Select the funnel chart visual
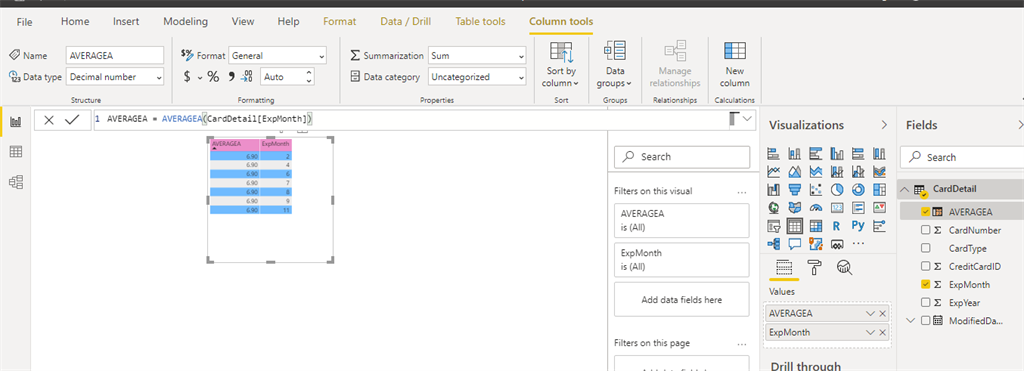 click(x=795, y=190)
